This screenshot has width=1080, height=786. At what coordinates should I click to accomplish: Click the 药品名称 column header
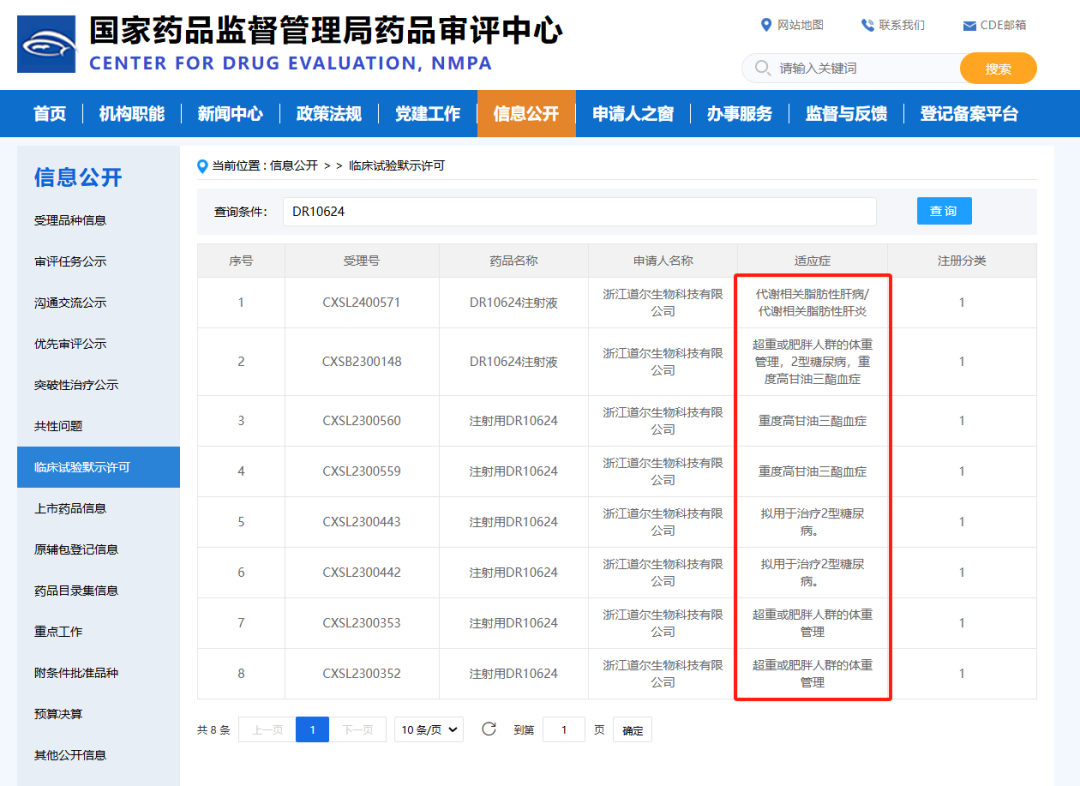[x=513, y=261]
